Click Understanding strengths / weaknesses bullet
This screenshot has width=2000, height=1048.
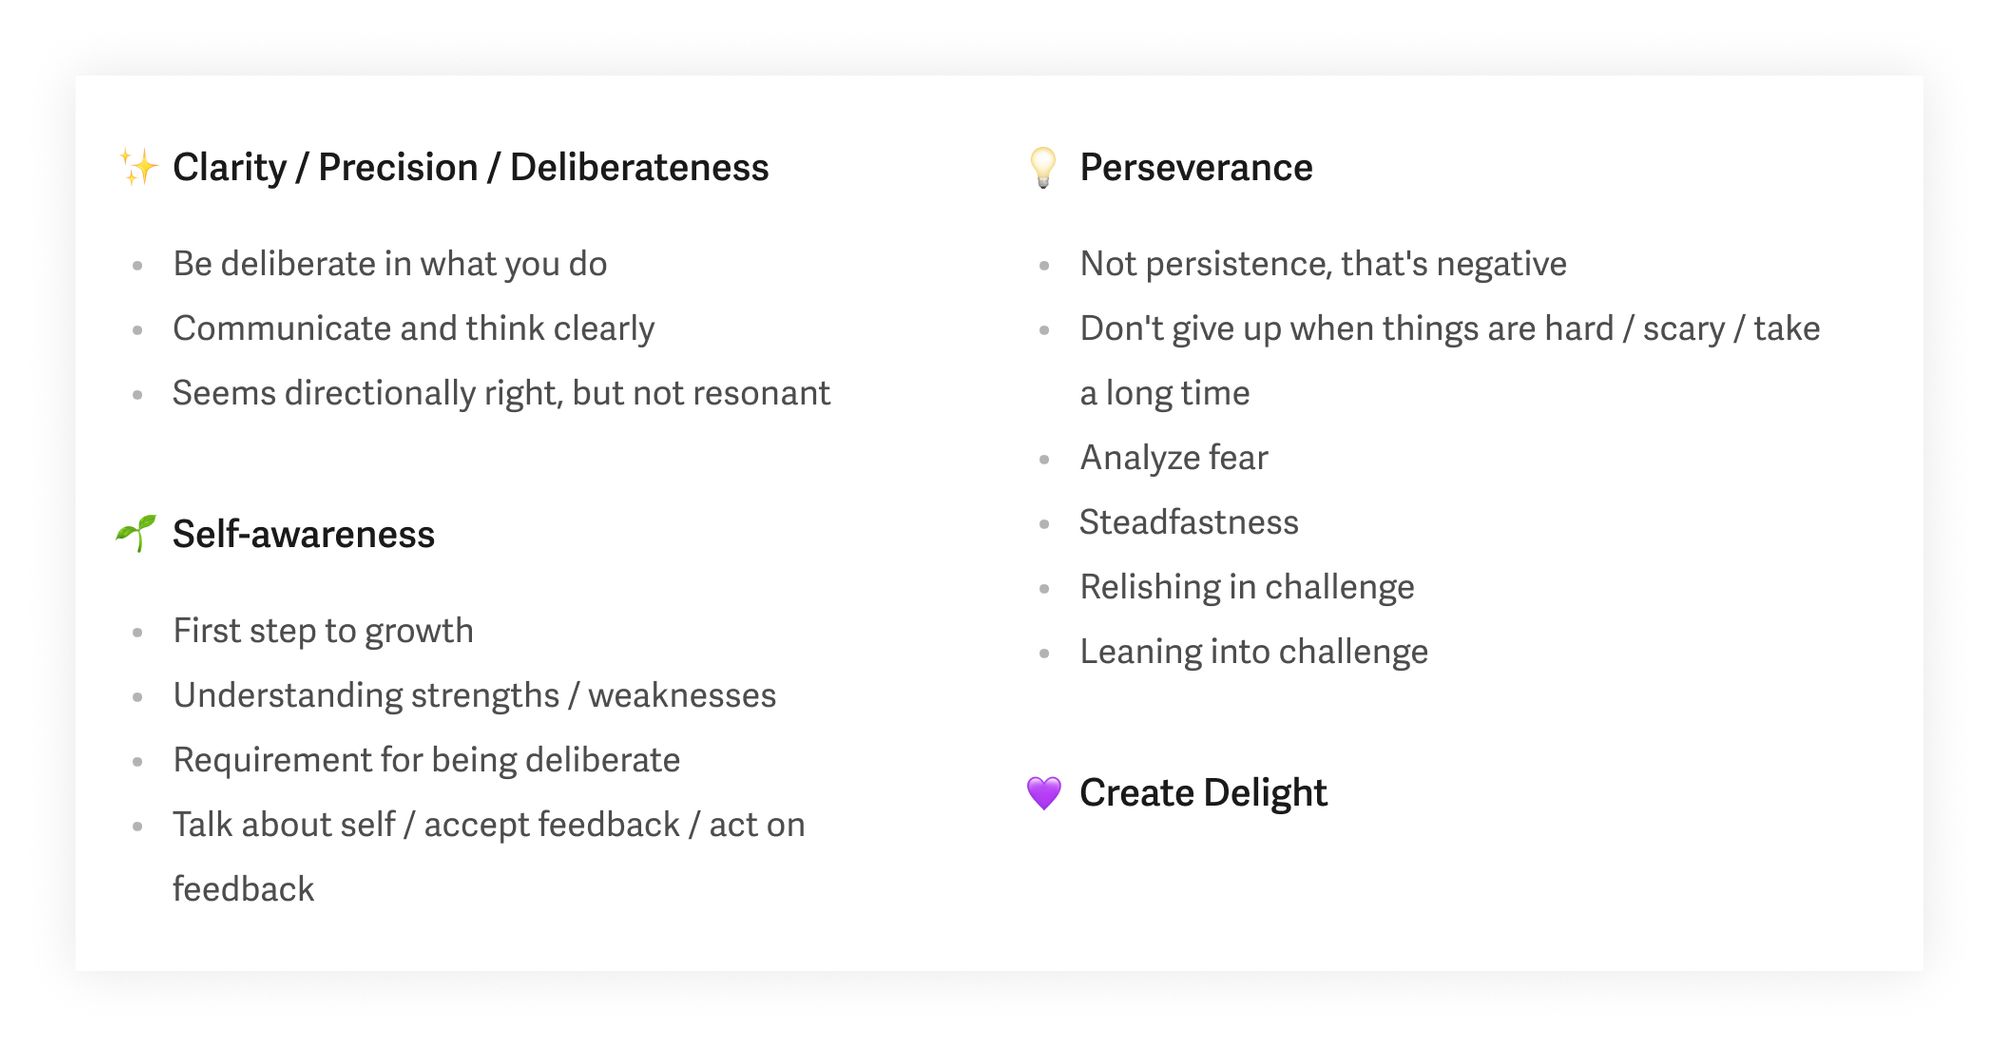click(475, 695)
